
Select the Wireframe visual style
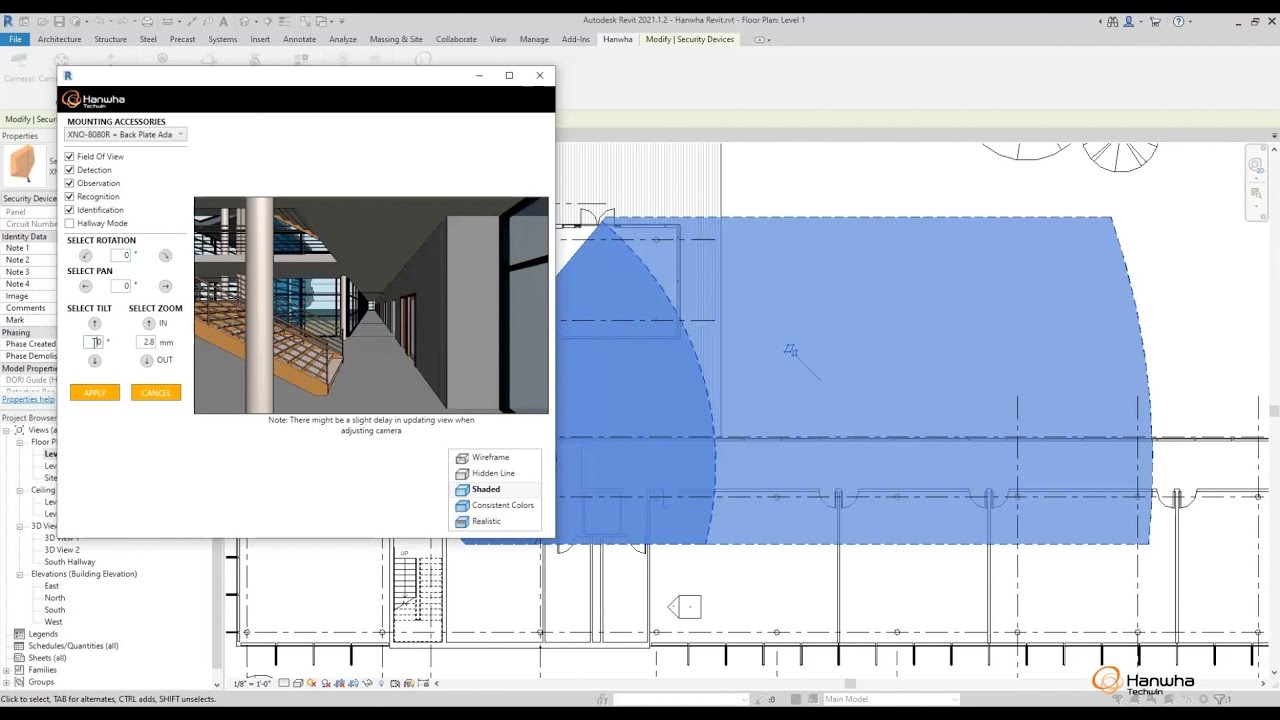(490, 457)
